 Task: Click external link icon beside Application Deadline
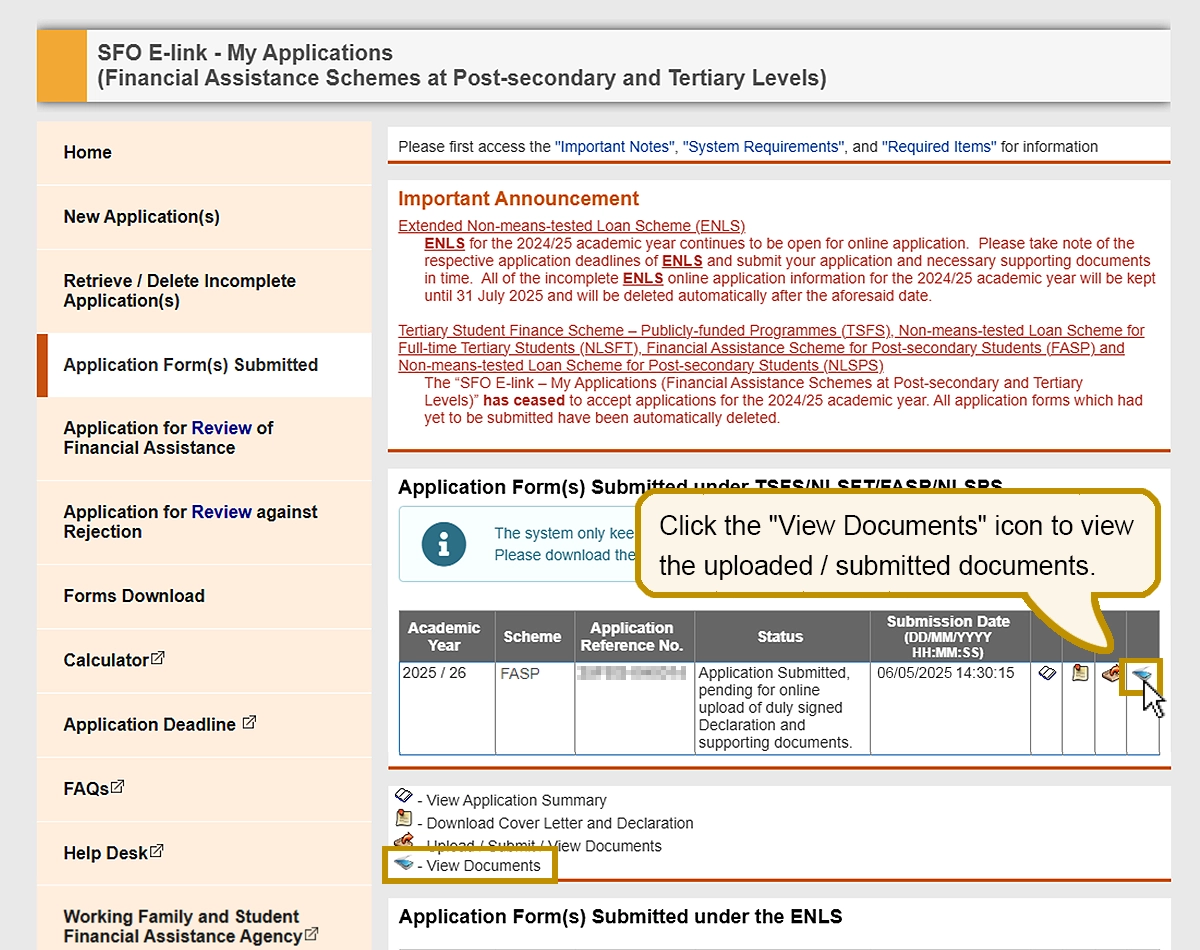[249, 722]
